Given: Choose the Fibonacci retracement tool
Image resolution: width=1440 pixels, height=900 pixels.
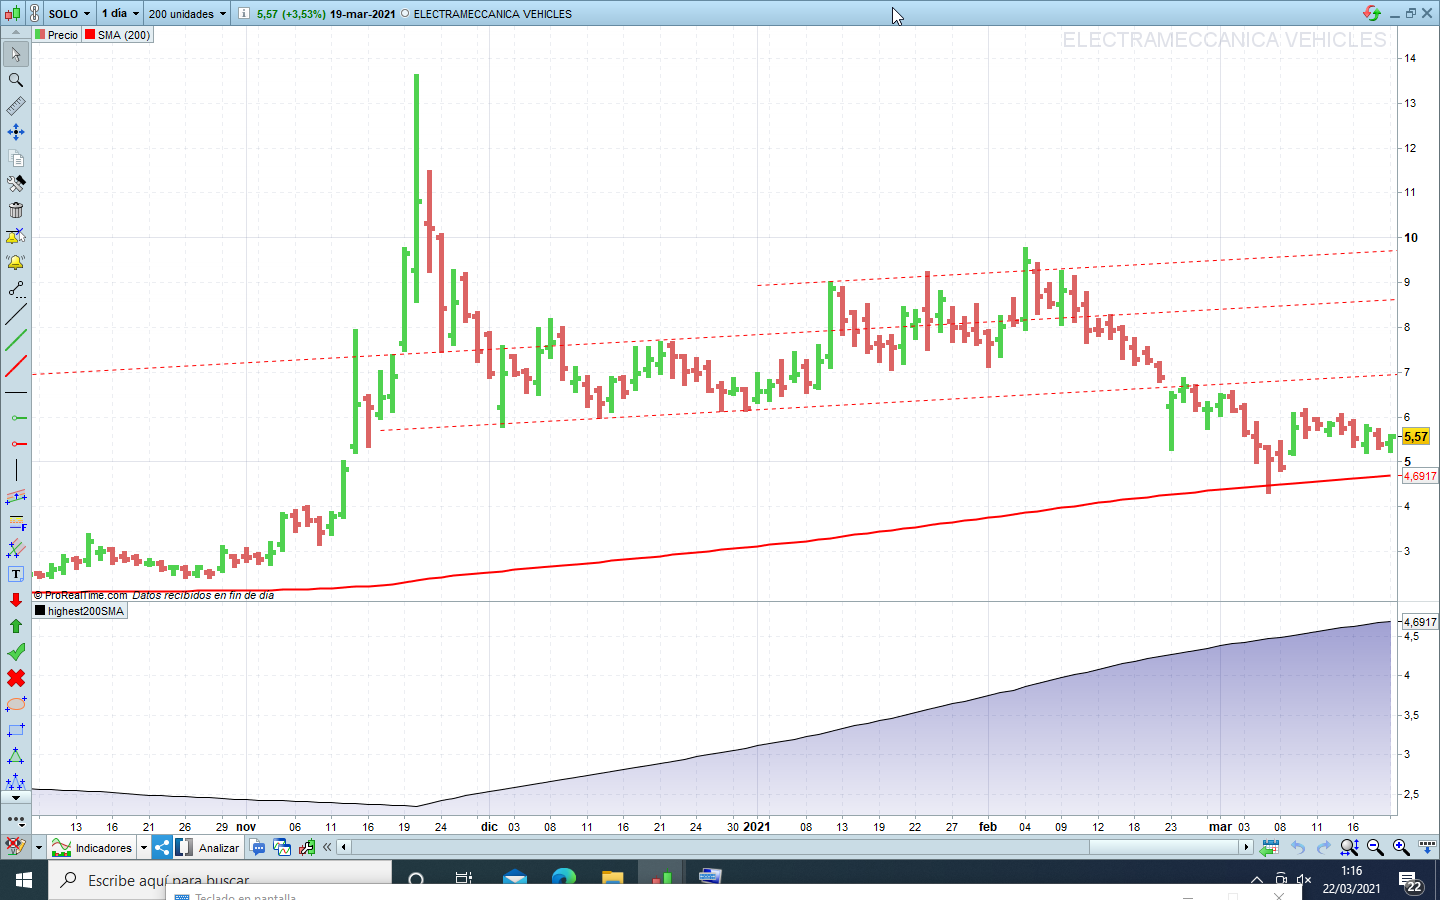Looking at the screenshot, I should click(x=16, y=522).
